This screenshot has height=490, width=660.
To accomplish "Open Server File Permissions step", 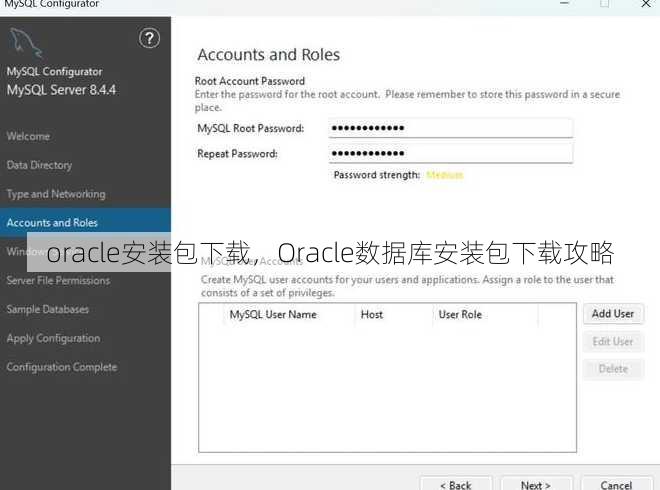I will [x=58, y=280].
